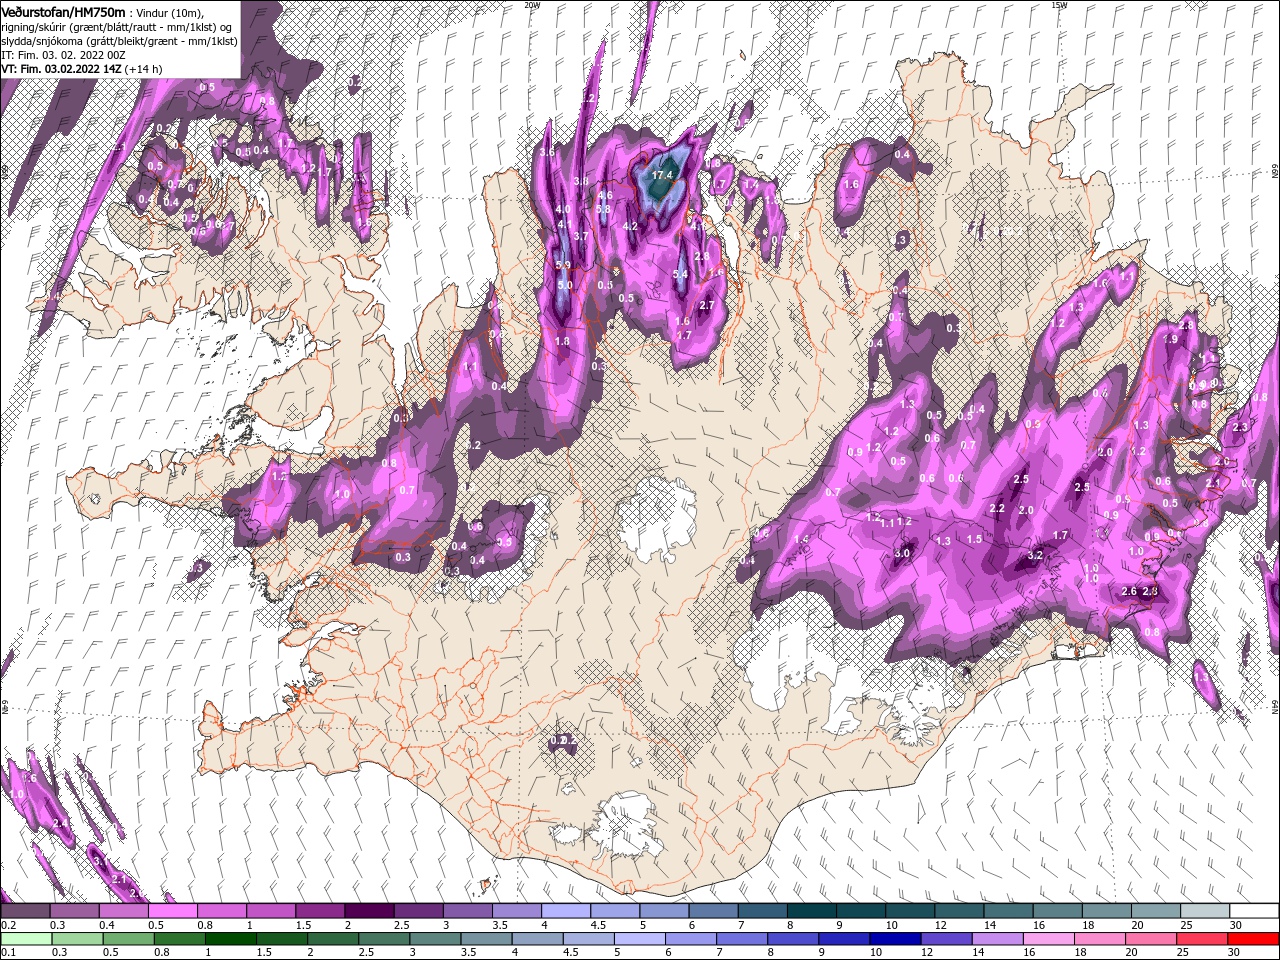
Task: Select palest green lower swatch between 0.1 and 0.3
Action: coord(25,938)
